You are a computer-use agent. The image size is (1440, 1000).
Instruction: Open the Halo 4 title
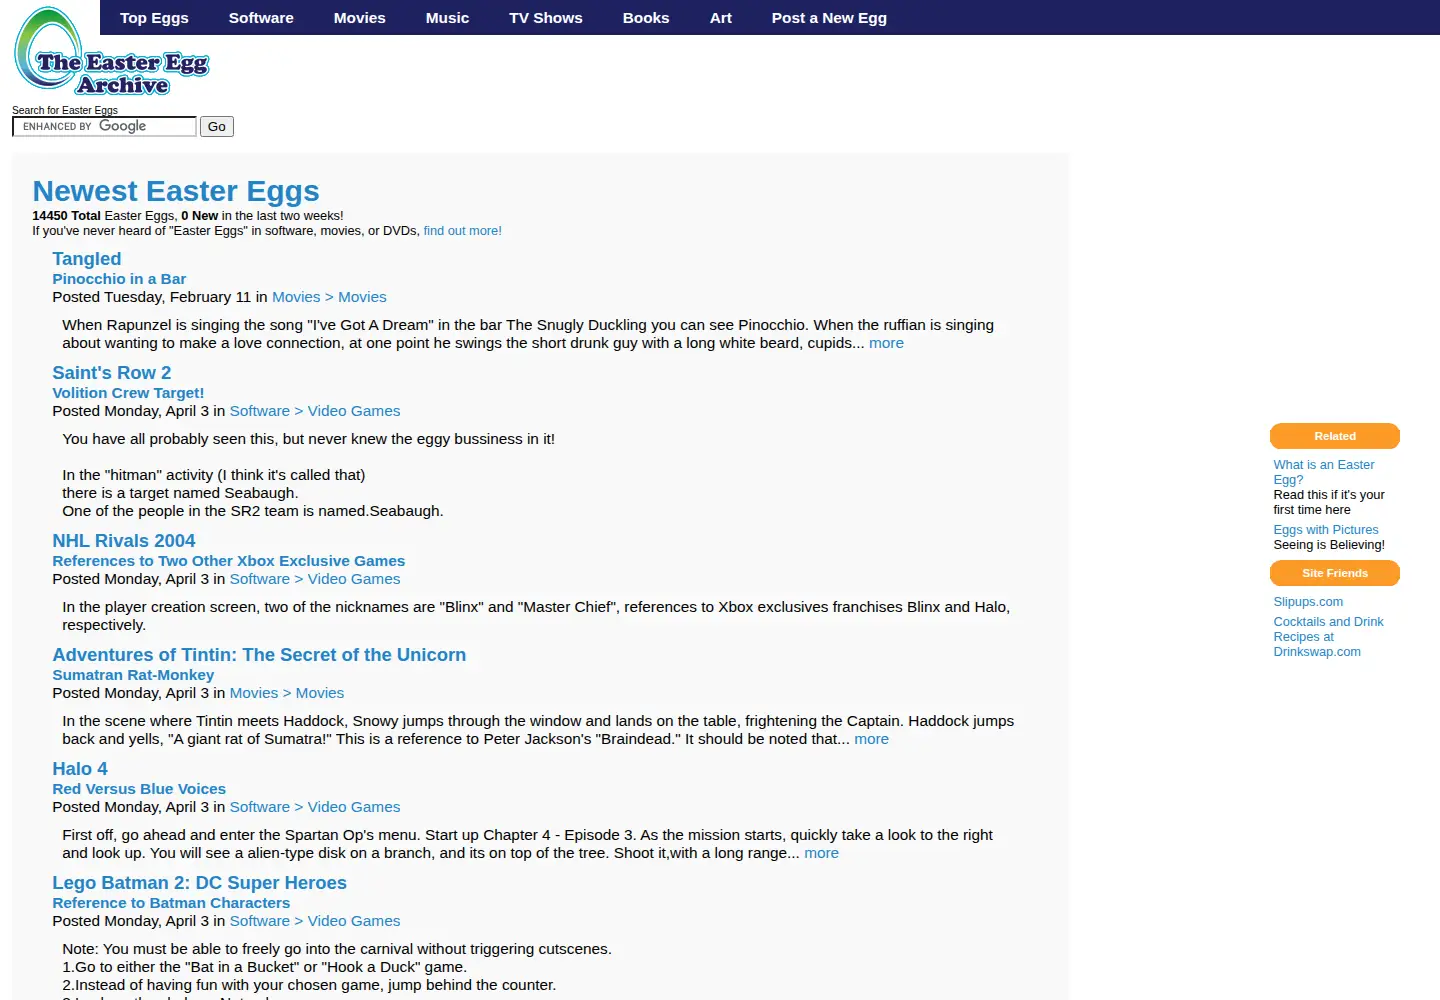click(80, 769)
